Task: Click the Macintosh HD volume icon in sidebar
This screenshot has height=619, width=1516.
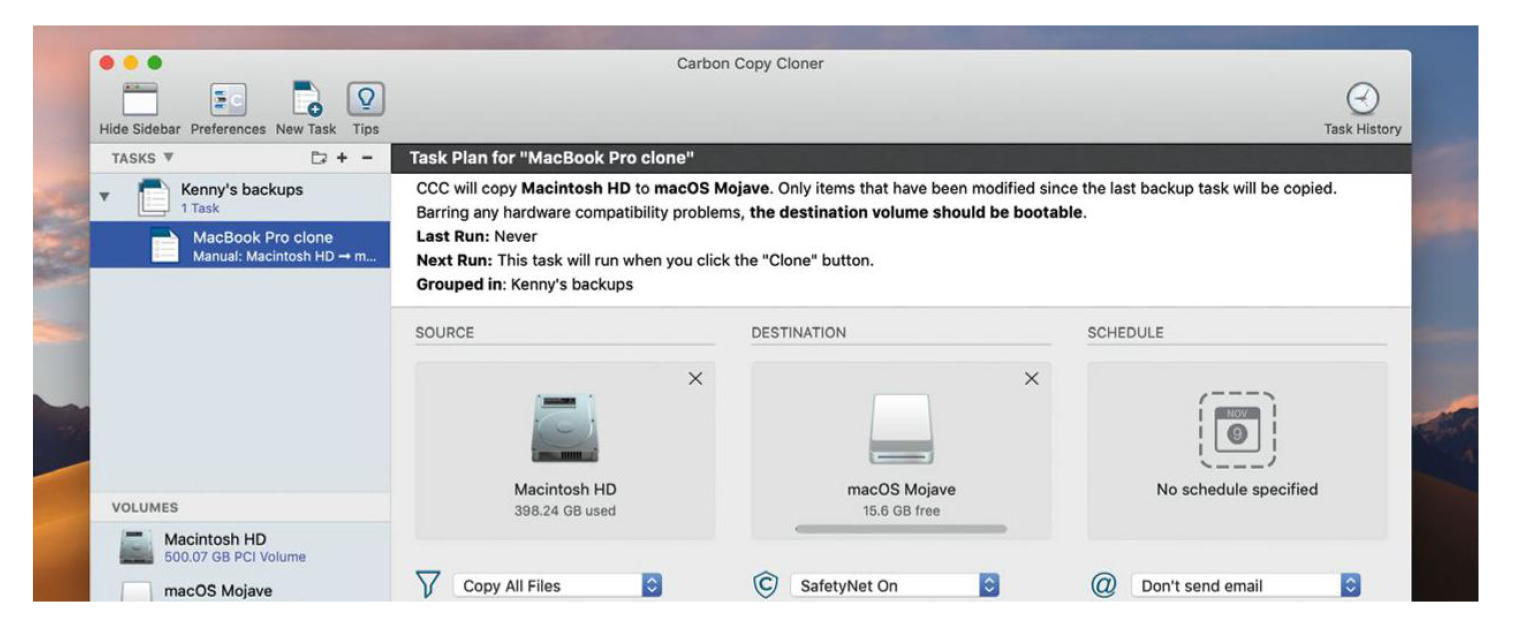Action: (x=137, y=546)
